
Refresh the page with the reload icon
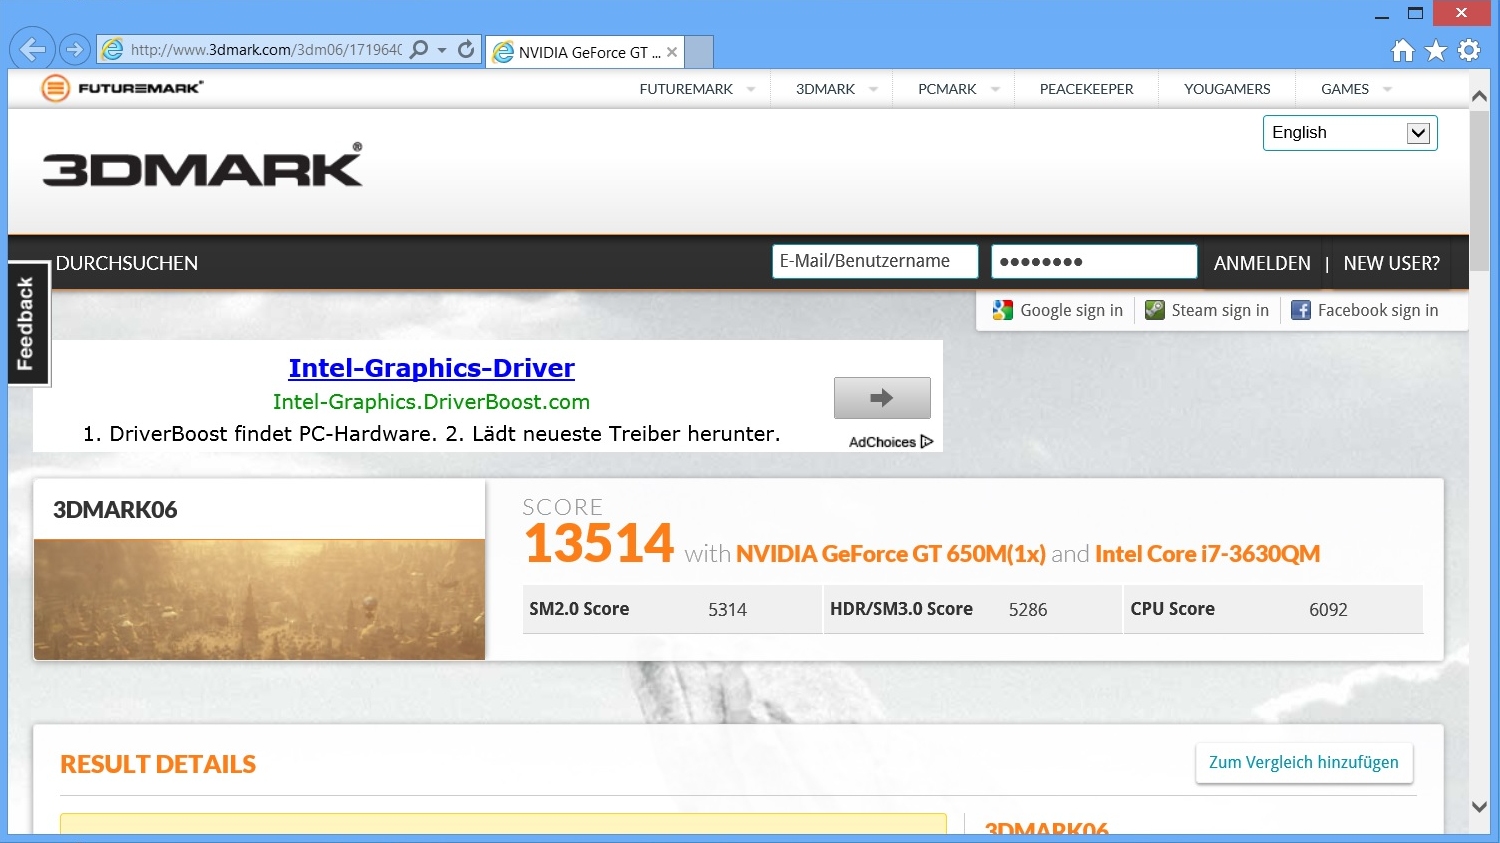[x=466, y=49]
